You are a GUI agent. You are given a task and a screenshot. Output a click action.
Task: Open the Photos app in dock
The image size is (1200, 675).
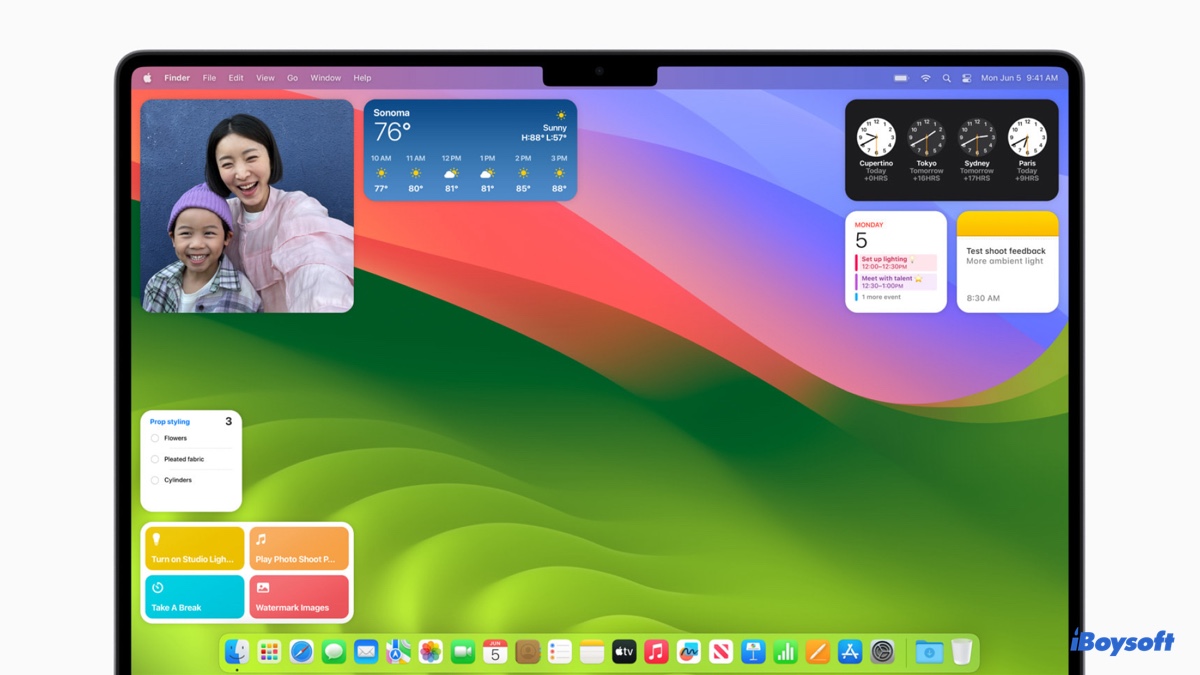[x=430, y=652]
